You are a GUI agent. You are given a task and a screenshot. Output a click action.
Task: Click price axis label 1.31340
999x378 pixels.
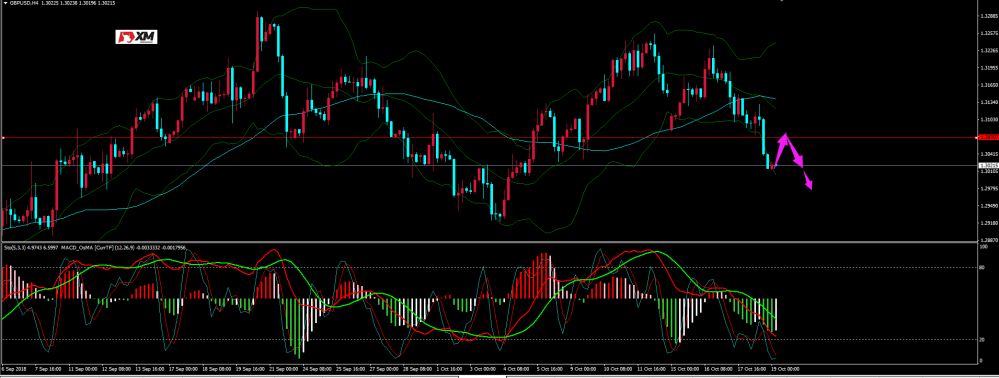point(989,102)
